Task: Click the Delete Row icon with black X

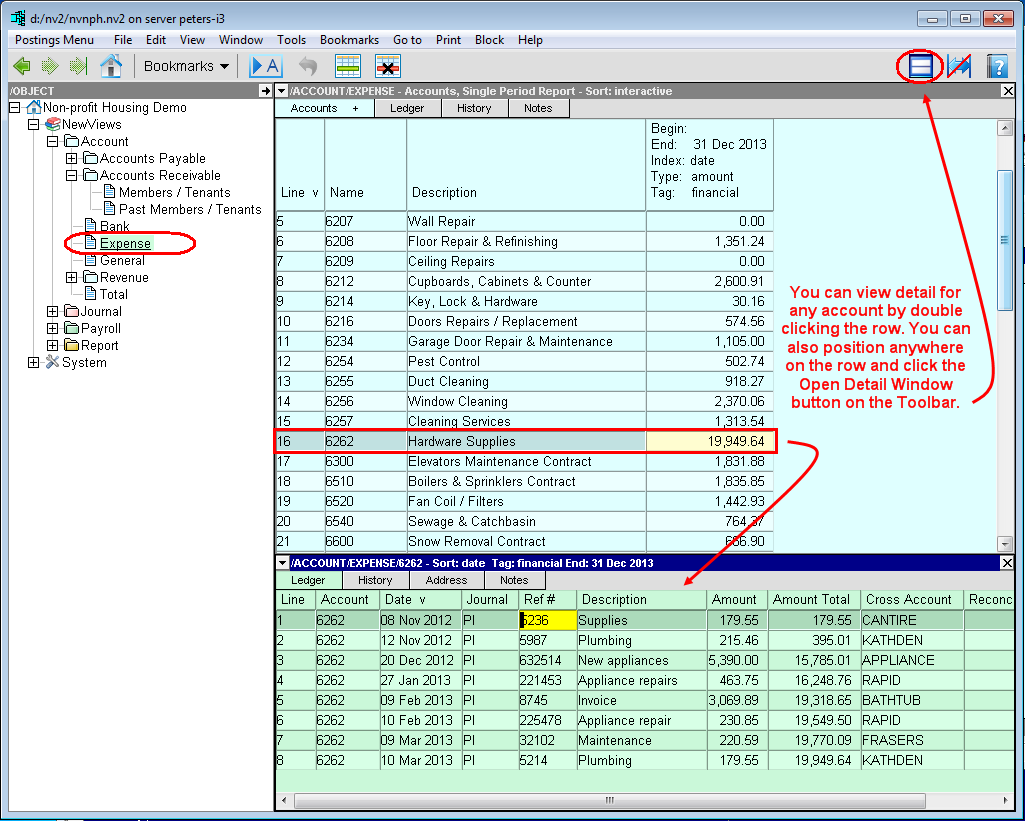Action: click(388, 66)
